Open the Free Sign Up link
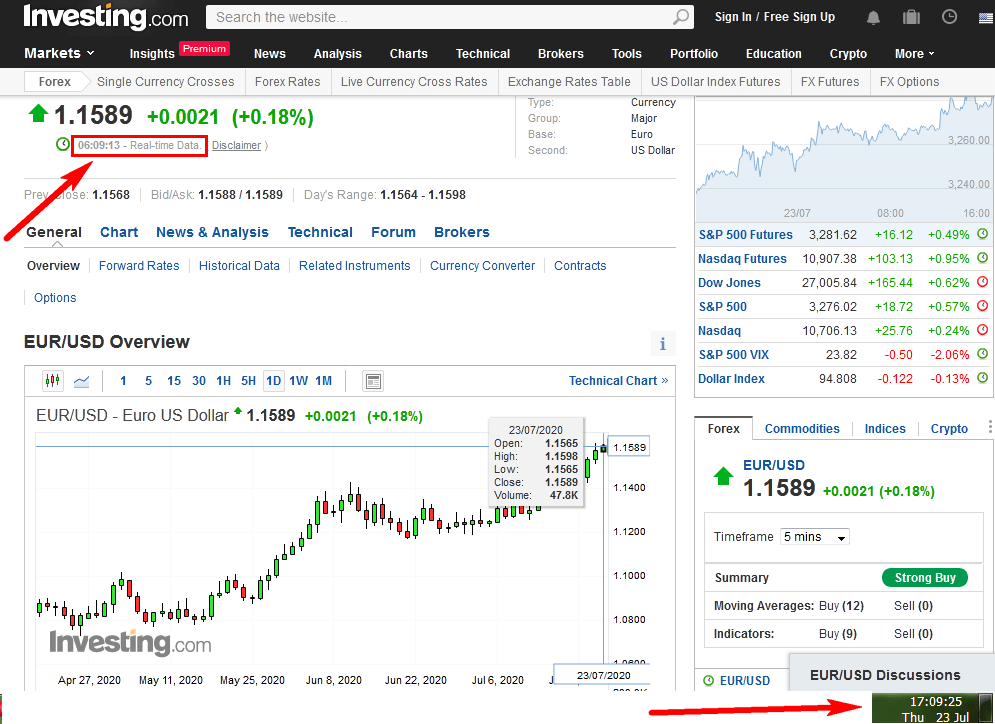The height and width of the screenshot is (724, 995). click(x=799, y=17)
